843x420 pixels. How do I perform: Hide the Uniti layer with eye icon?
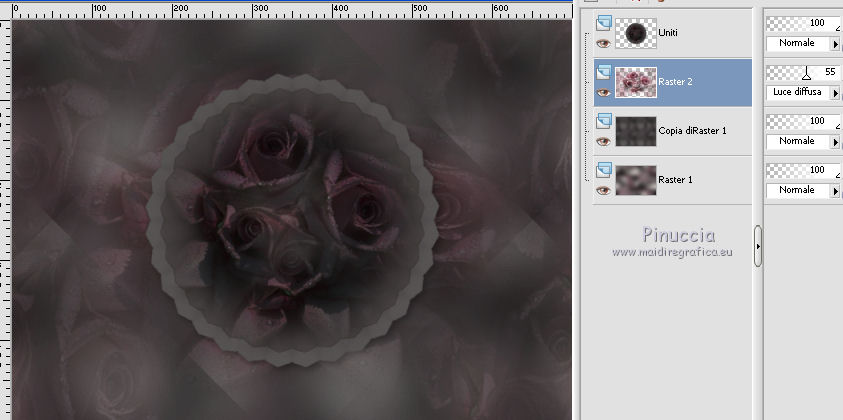(602, 43)
